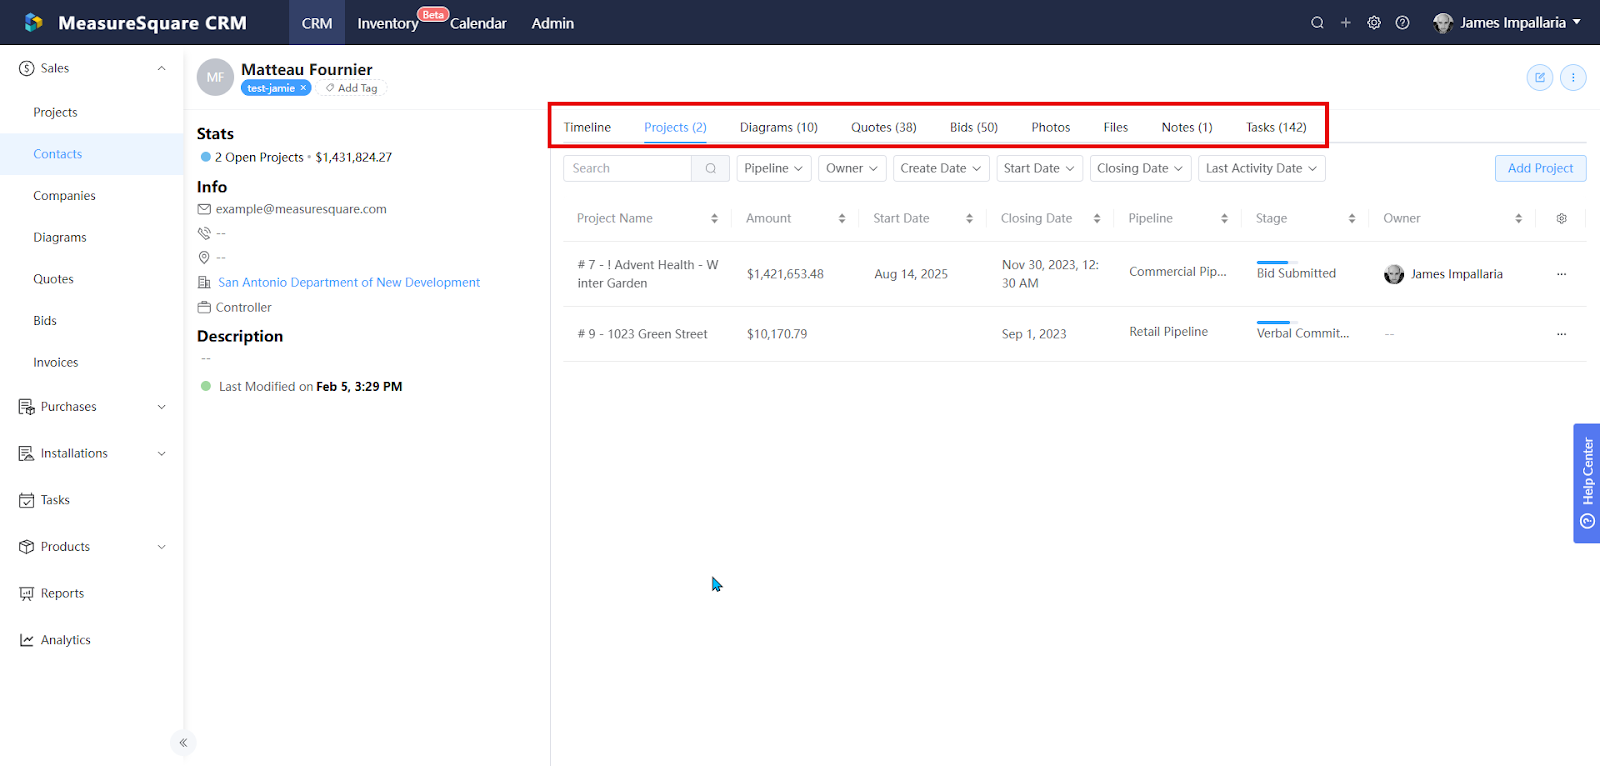Switch to the Photos tab

[1051, 127]
